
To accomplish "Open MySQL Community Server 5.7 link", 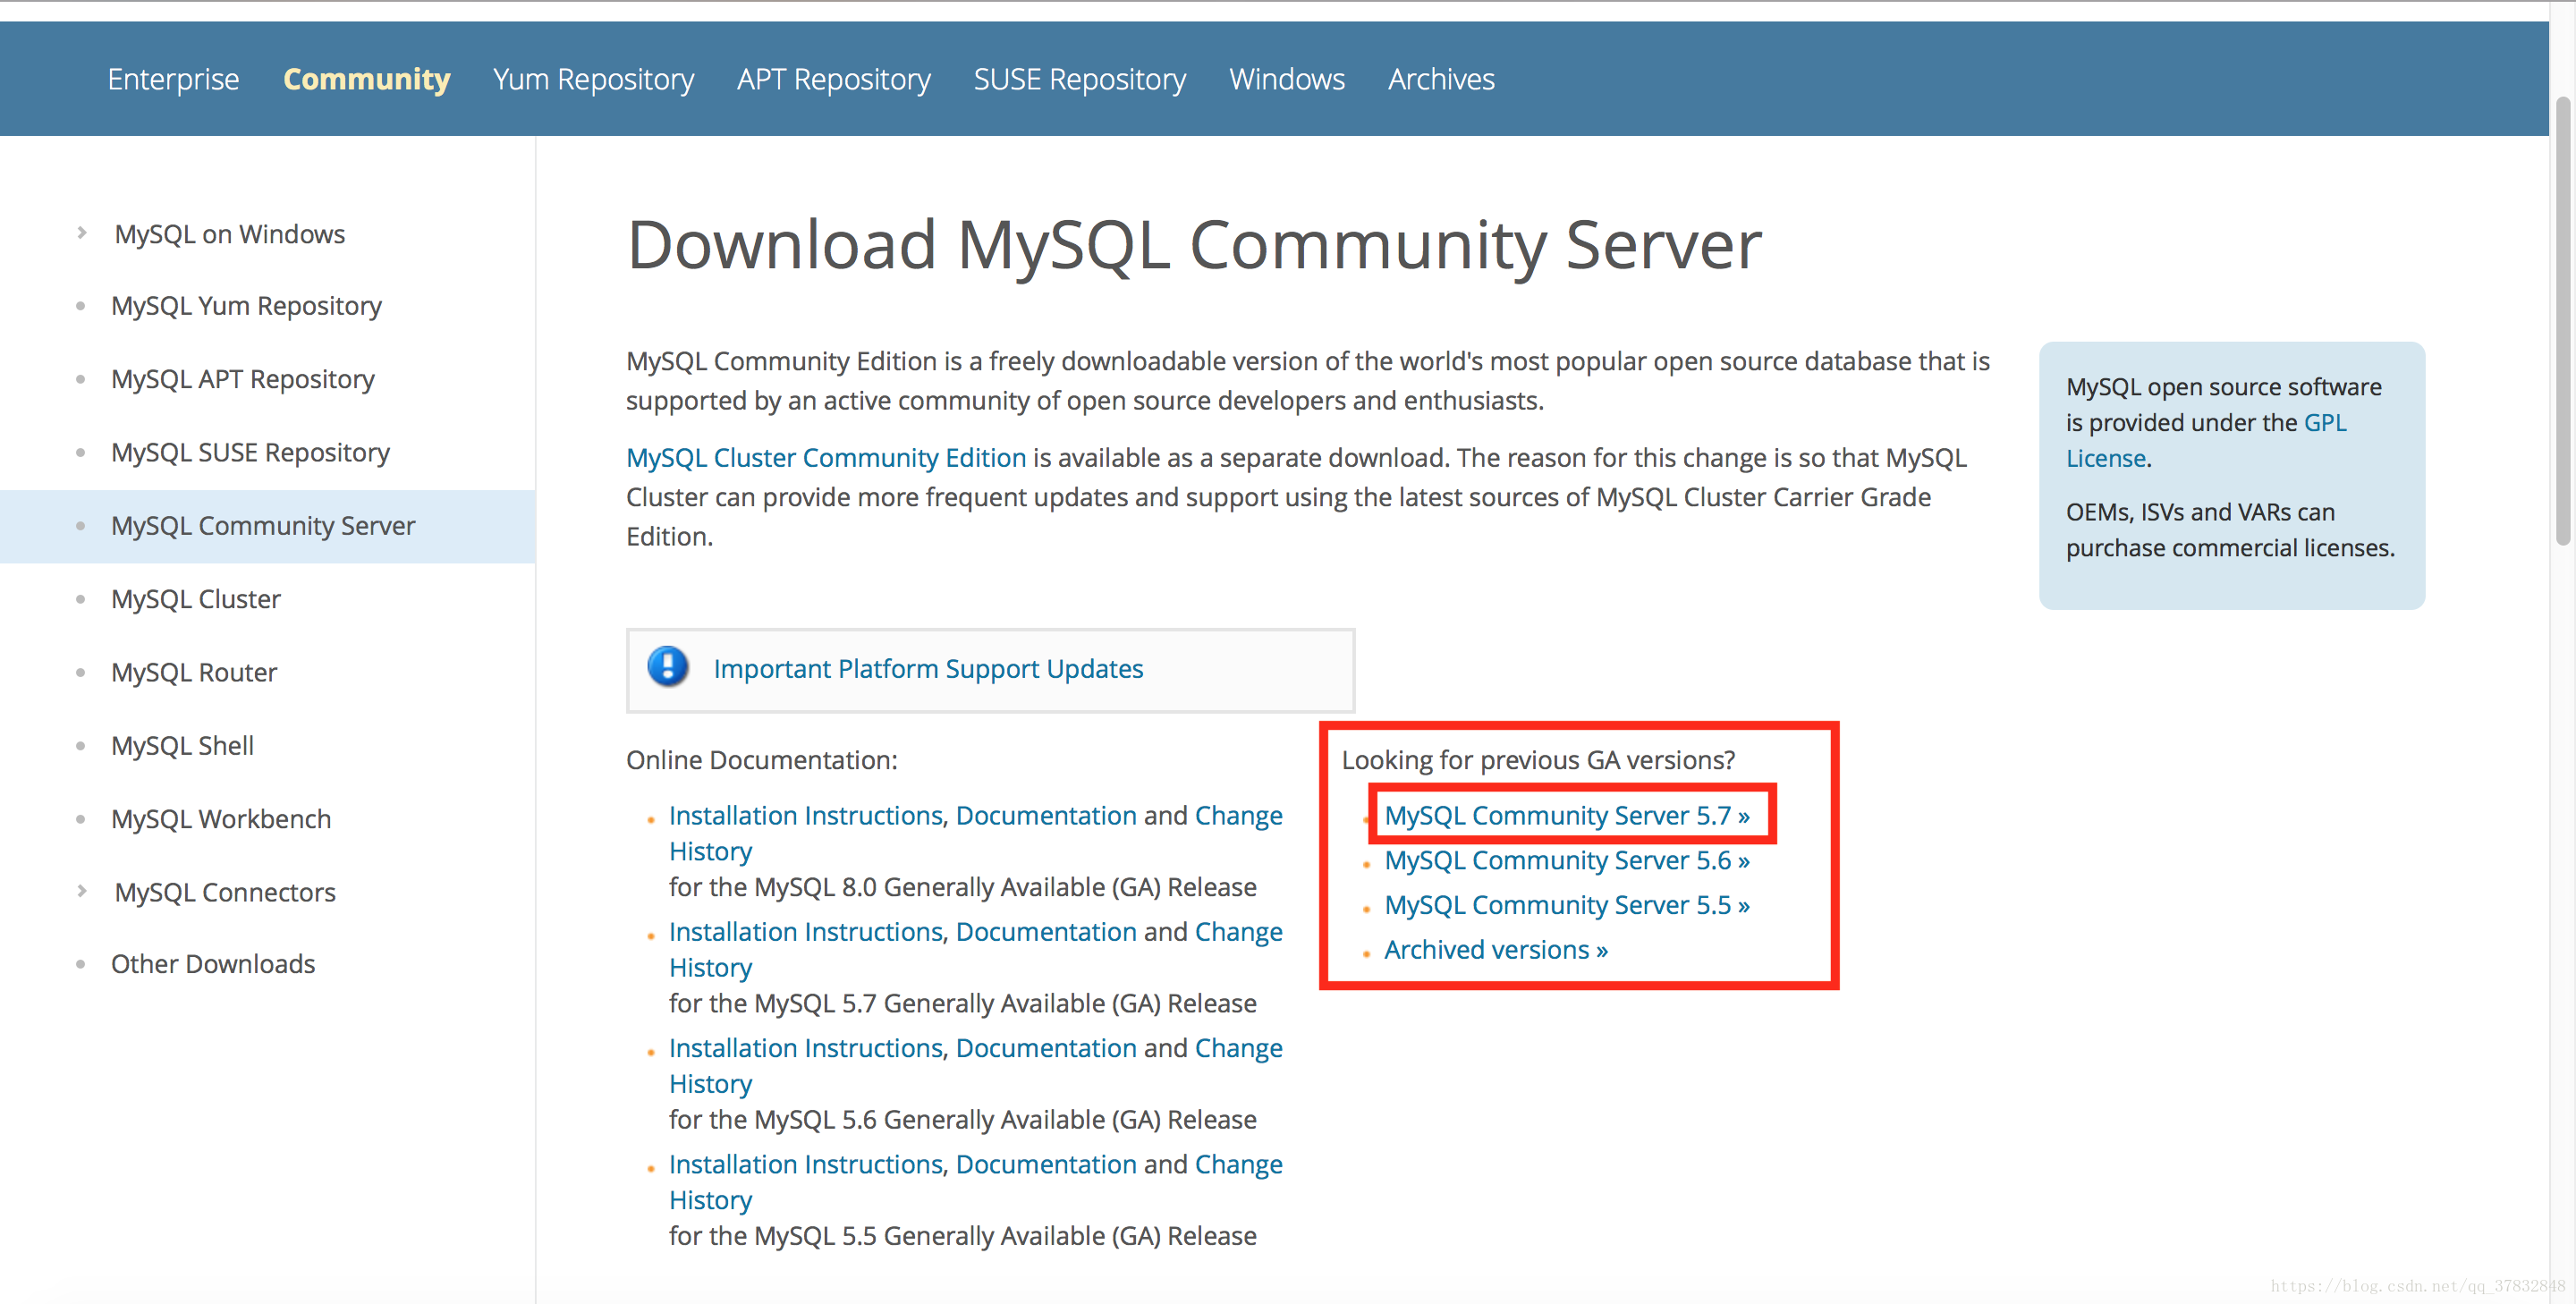I will 1567,815.
